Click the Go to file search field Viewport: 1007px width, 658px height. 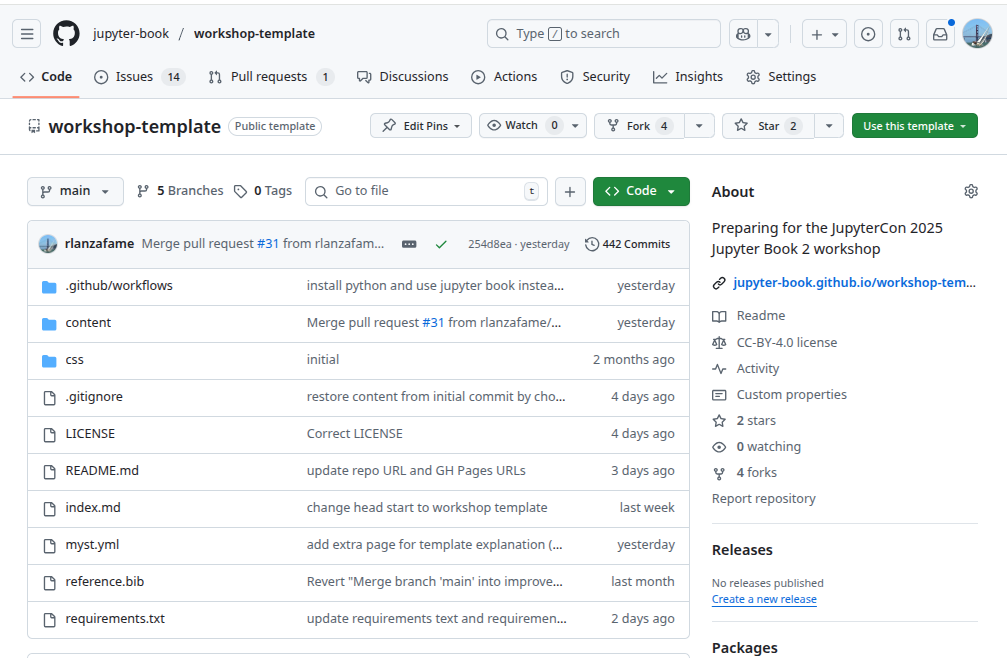click(x=426, y=192)
